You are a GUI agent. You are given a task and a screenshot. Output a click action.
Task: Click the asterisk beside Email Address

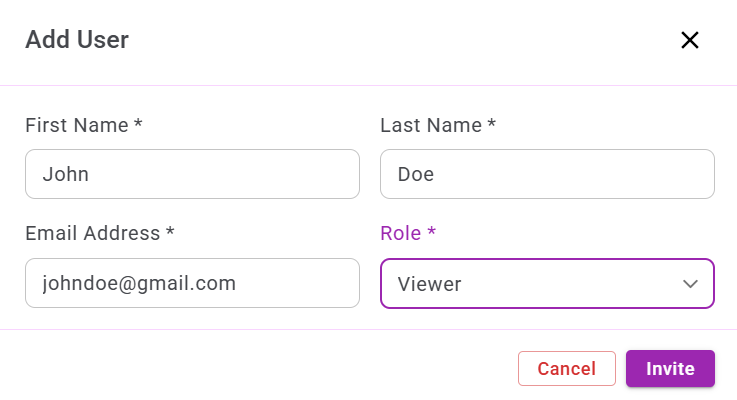click(170, 232)
